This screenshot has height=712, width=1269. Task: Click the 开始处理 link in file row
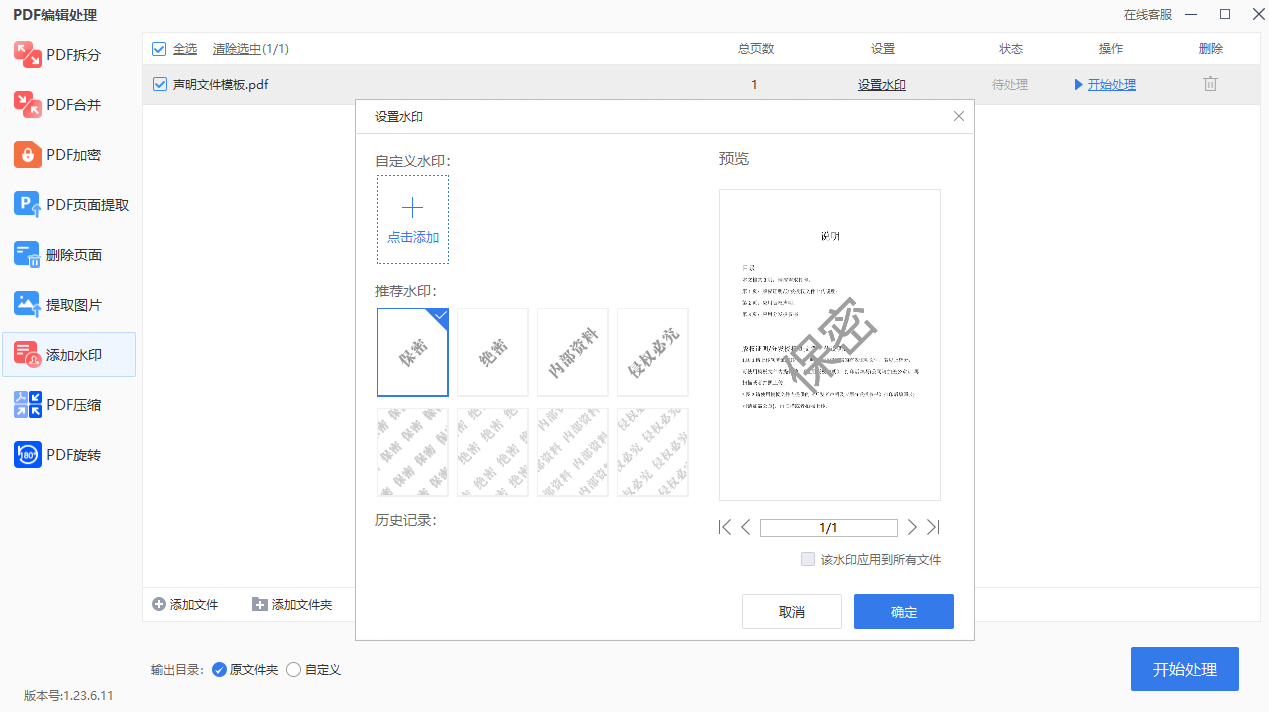click(1112, 85)
